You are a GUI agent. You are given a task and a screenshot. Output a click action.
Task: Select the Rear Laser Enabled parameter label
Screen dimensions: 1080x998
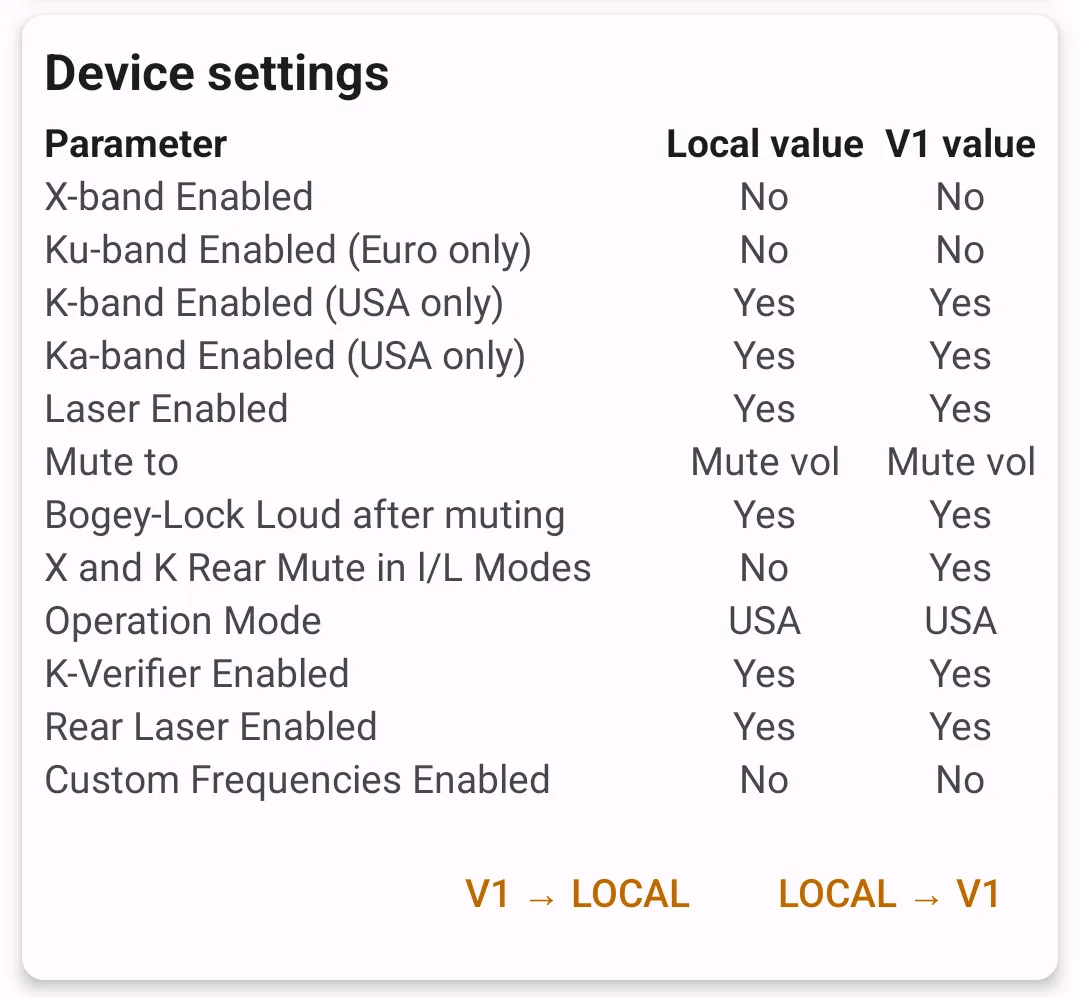tap(211, 727)
